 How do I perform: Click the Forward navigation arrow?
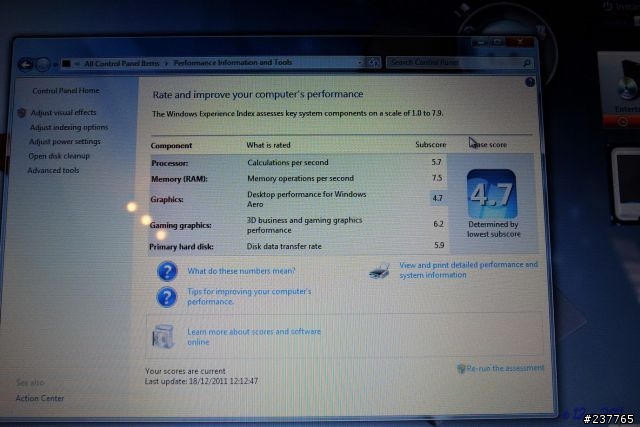pyautogui.click(x=43, y=64)
